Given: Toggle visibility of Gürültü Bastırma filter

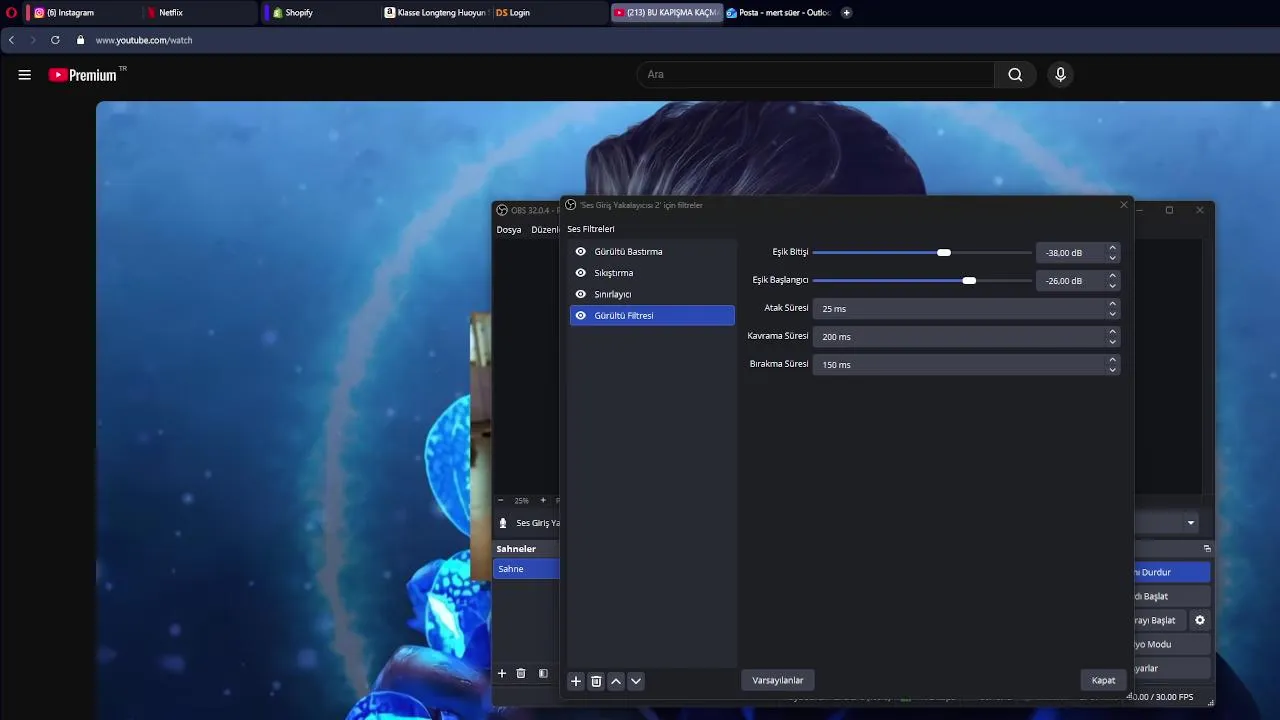Looking at the screenshot, I should (x=581, y=252).
